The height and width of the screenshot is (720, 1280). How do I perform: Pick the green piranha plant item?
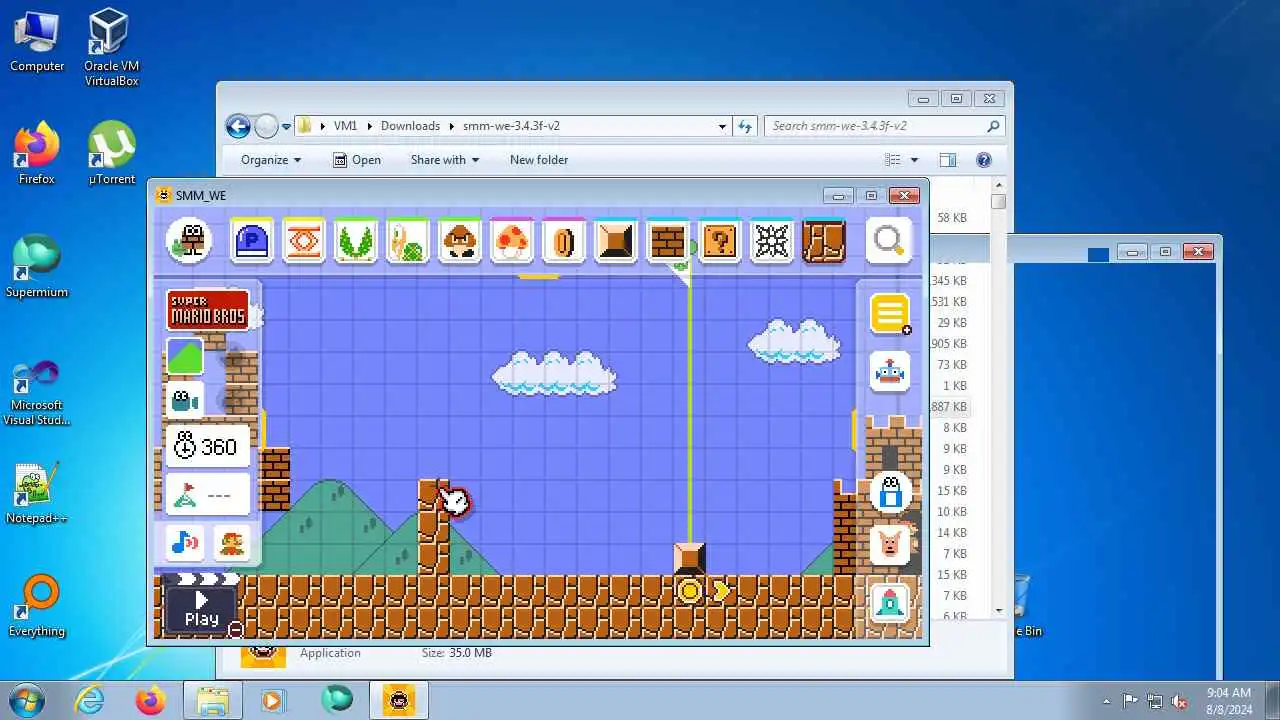355,241
